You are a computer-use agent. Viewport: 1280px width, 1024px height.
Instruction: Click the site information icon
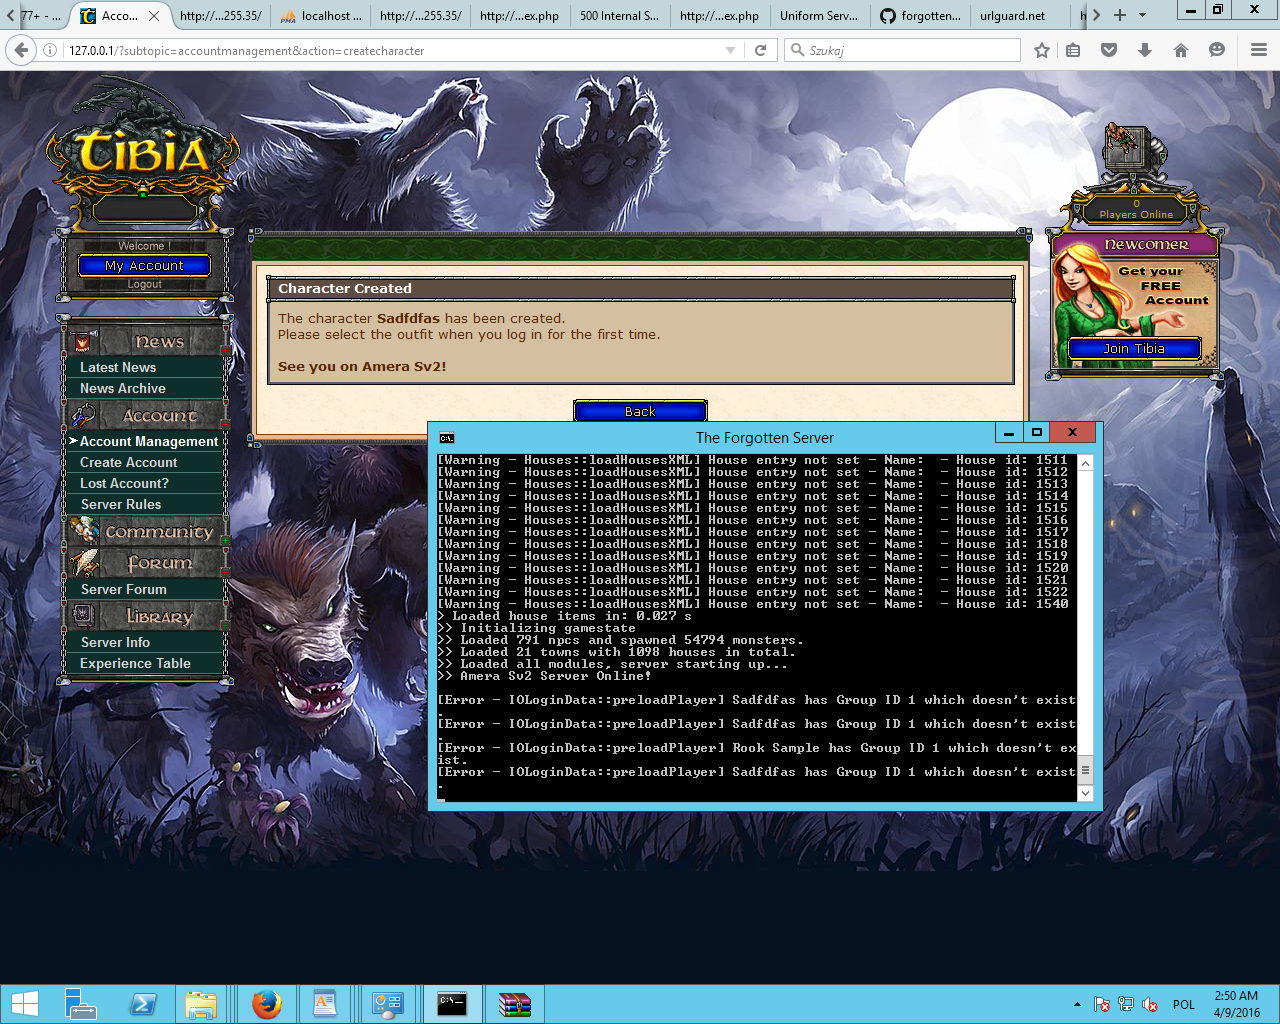click(x=50, y=50)
